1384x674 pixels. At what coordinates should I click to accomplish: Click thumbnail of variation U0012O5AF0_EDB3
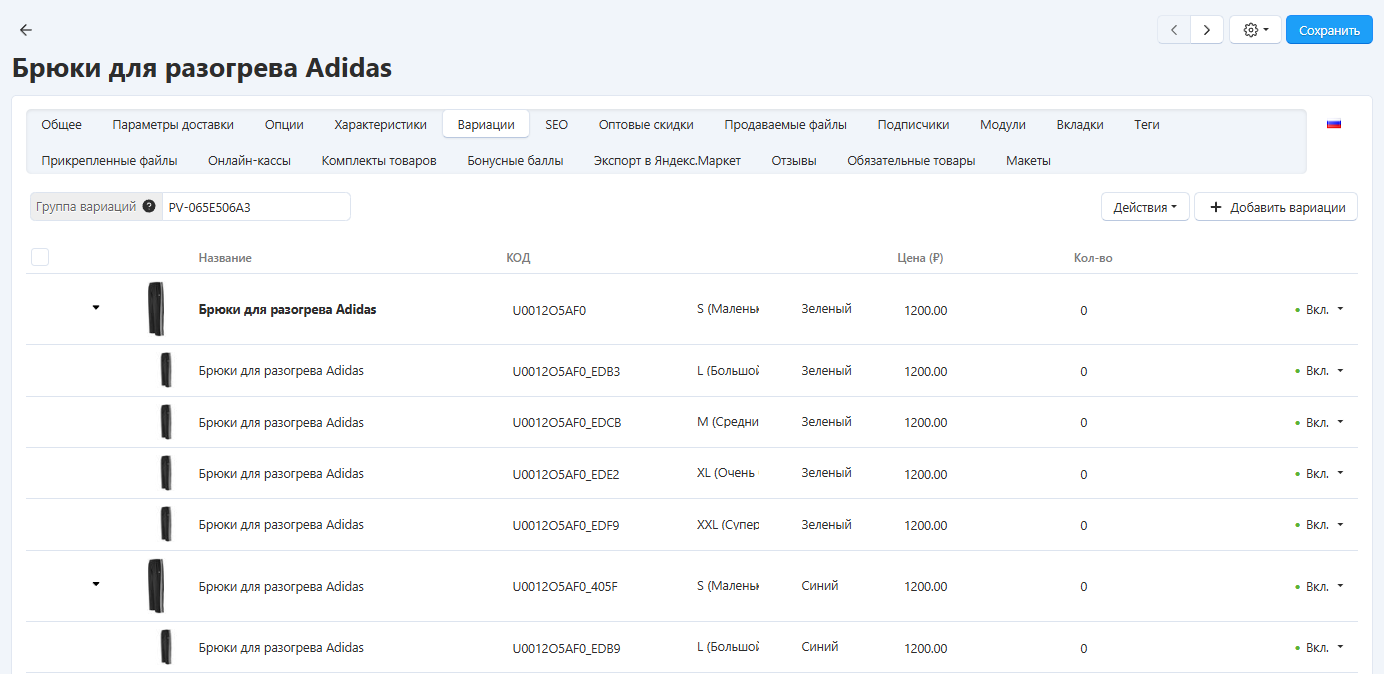[x=166, y=370]
